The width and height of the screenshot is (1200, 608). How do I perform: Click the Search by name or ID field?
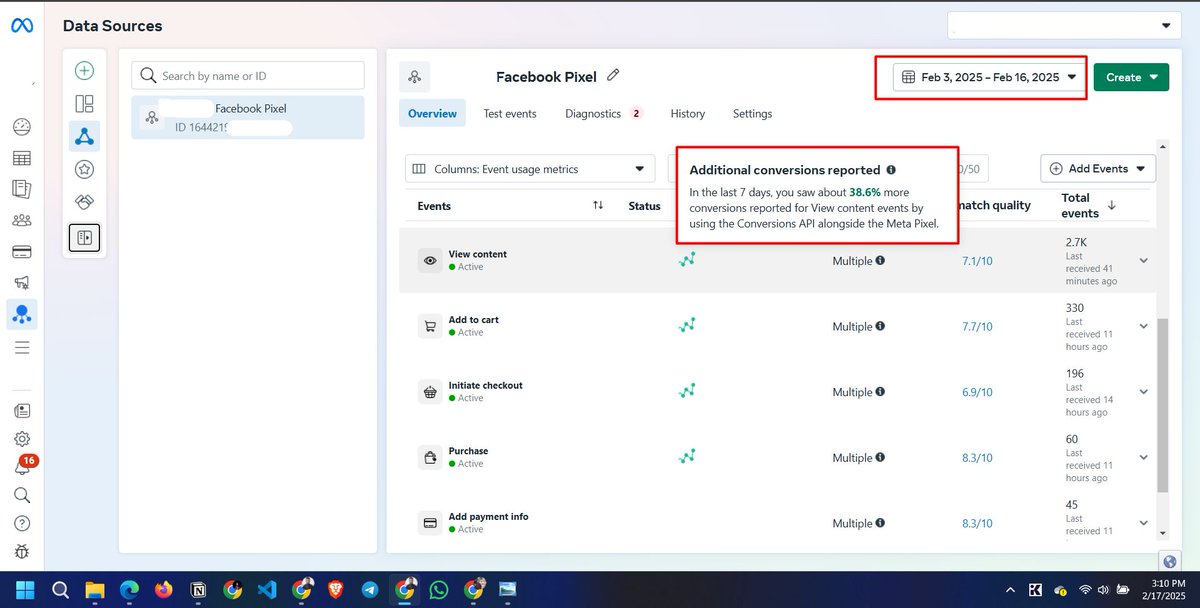(x=248, y=75)
